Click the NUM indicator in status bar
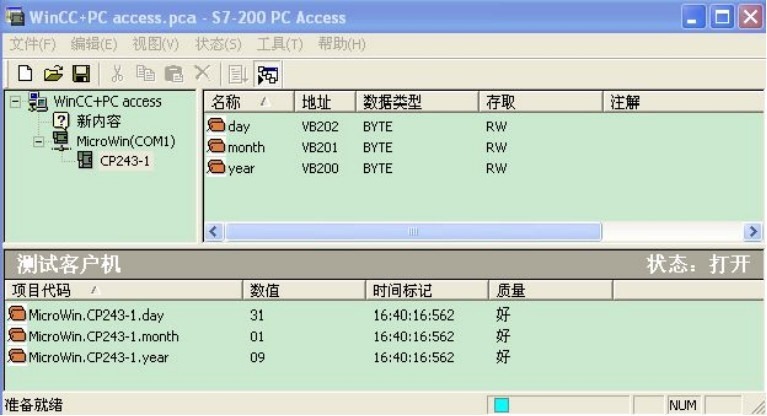Viewport: 767px width, 416px height. [682, 405]
